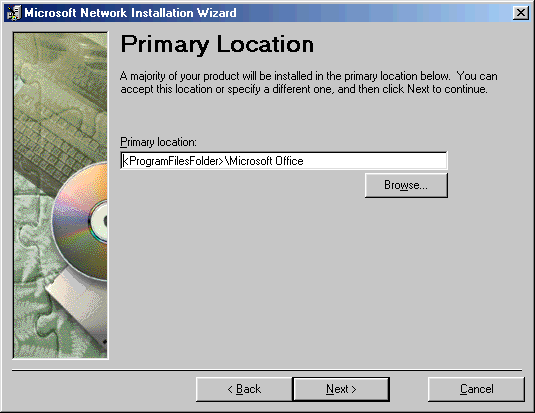Click the blank end of the path field
Viewport: 535px width, 413px height.
pos(375,161)
